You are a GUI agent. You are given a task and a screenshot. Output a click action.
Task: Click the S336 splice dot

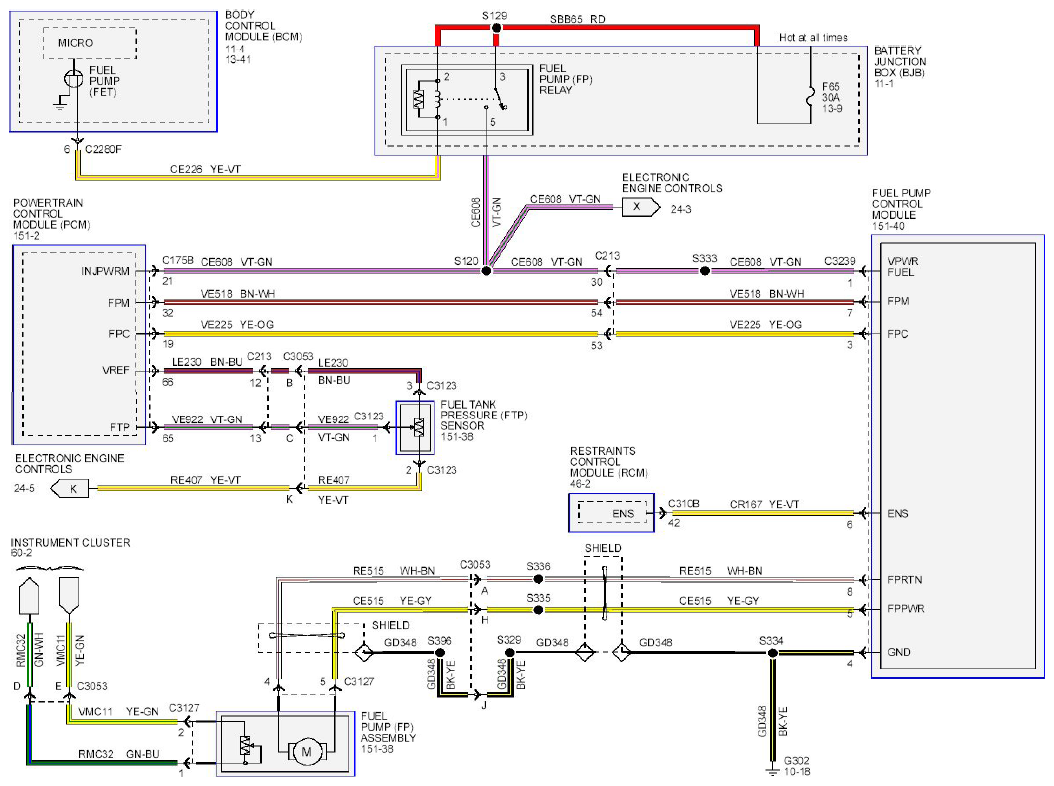tap(538, 579)
